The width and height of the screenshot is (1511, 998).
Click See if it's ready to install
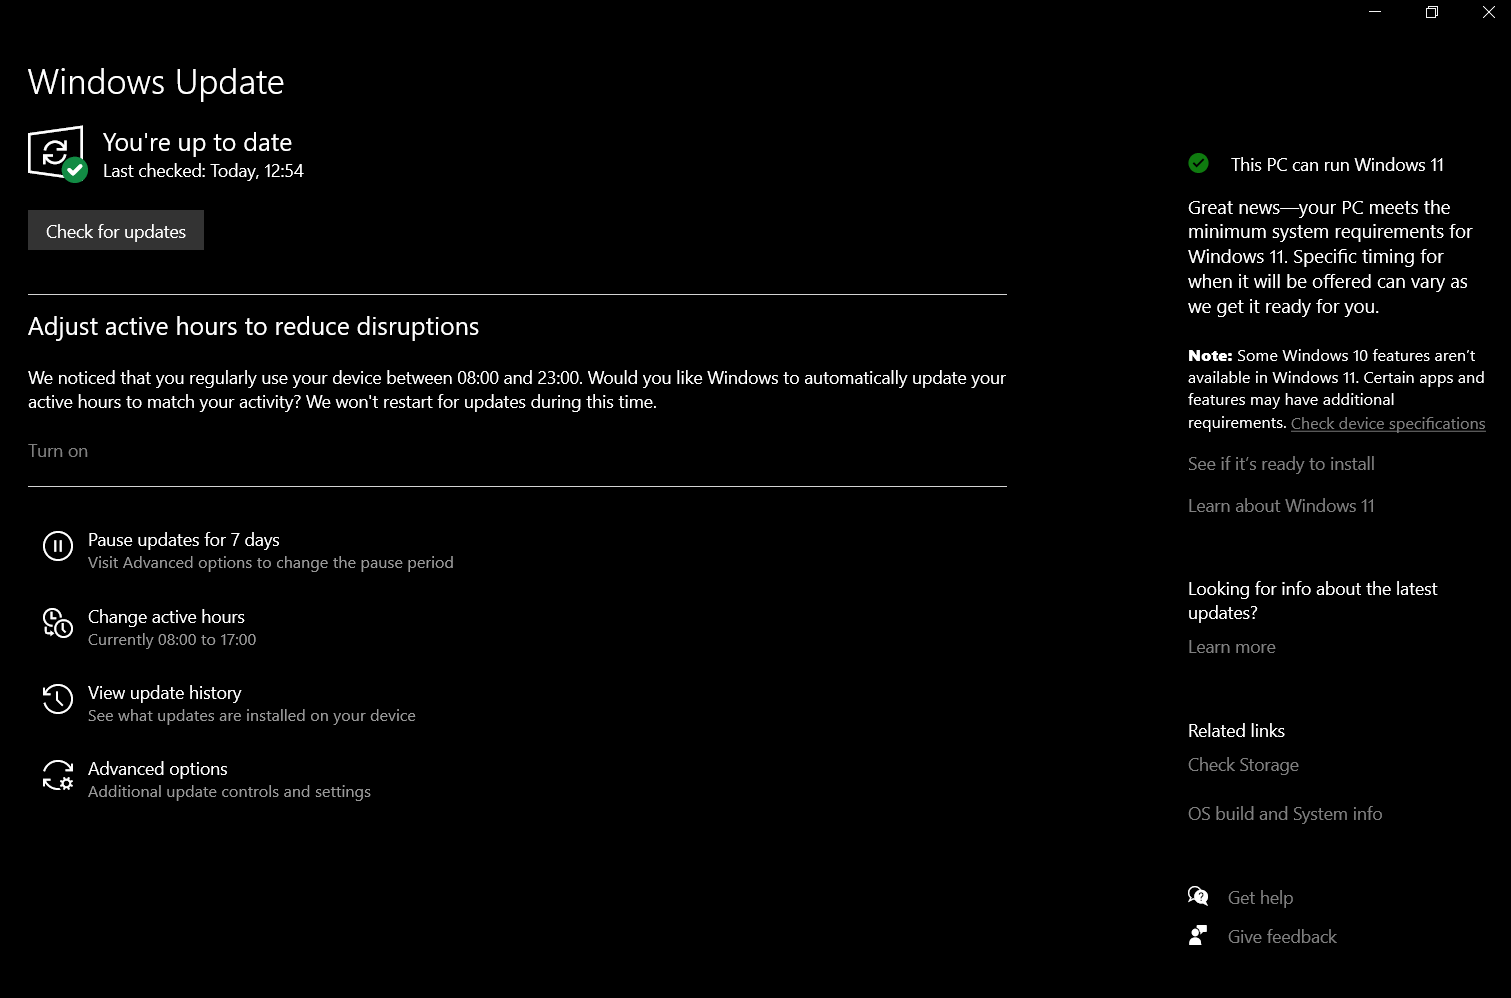pyautogui.click(x=1281, y=464)
